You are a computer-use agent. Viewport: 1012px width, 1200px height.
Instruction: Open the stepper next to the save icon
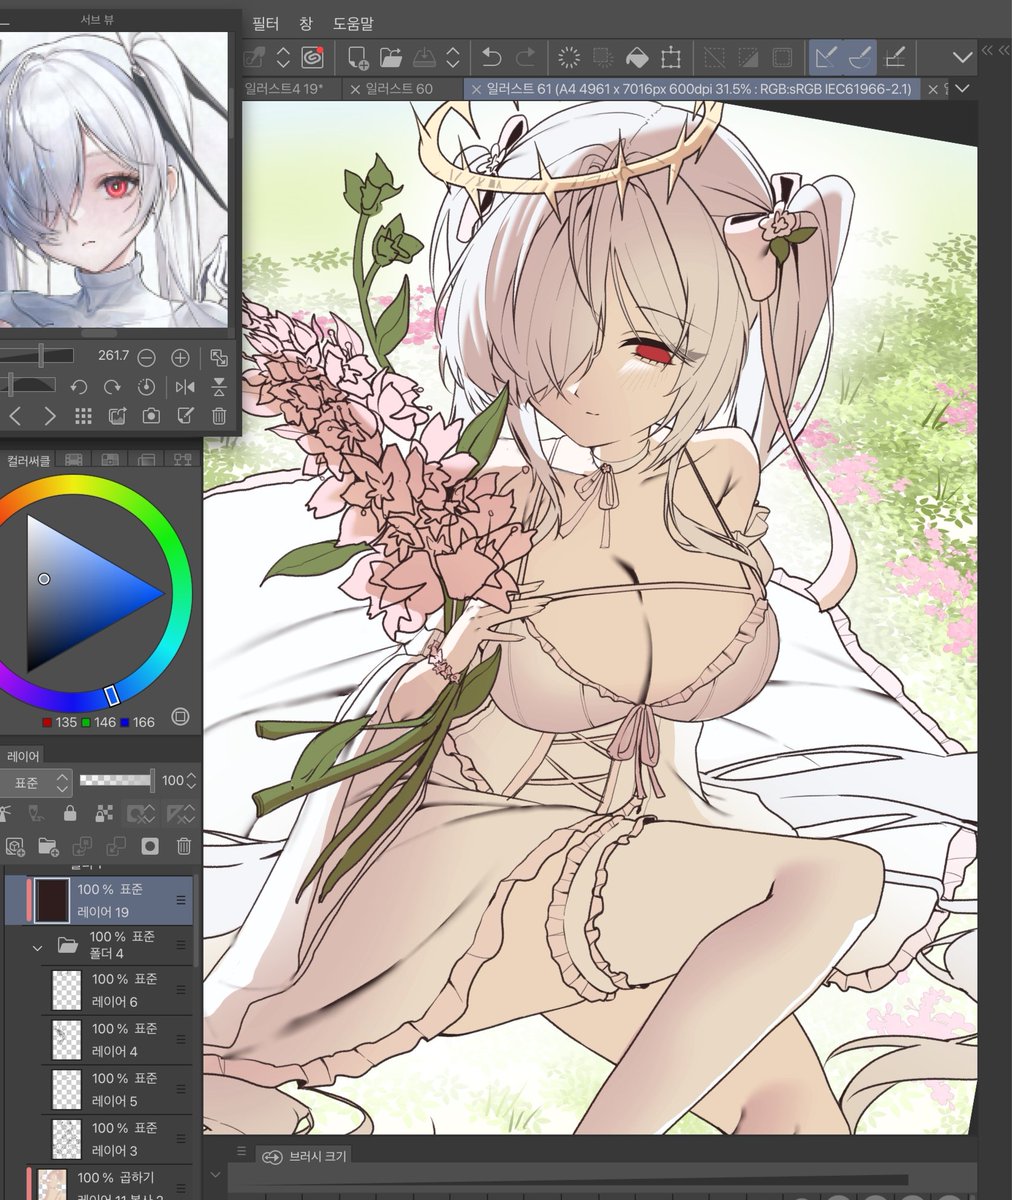click(454, 57)
